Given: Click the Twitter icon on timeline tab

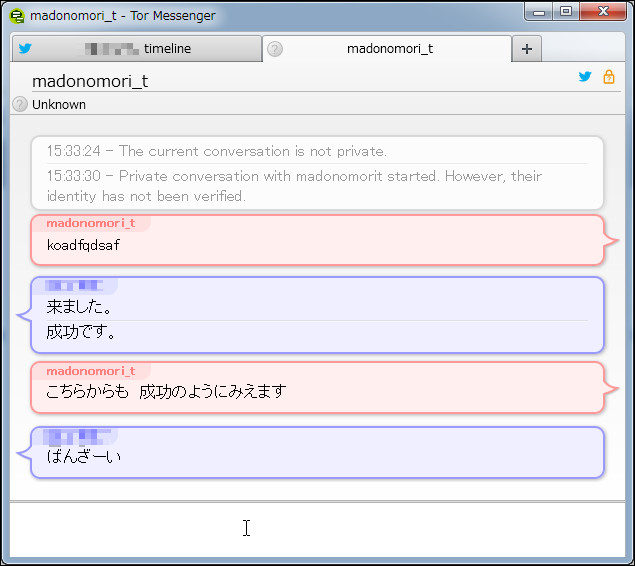Looking at the screenshot, I should coord(25,48).
